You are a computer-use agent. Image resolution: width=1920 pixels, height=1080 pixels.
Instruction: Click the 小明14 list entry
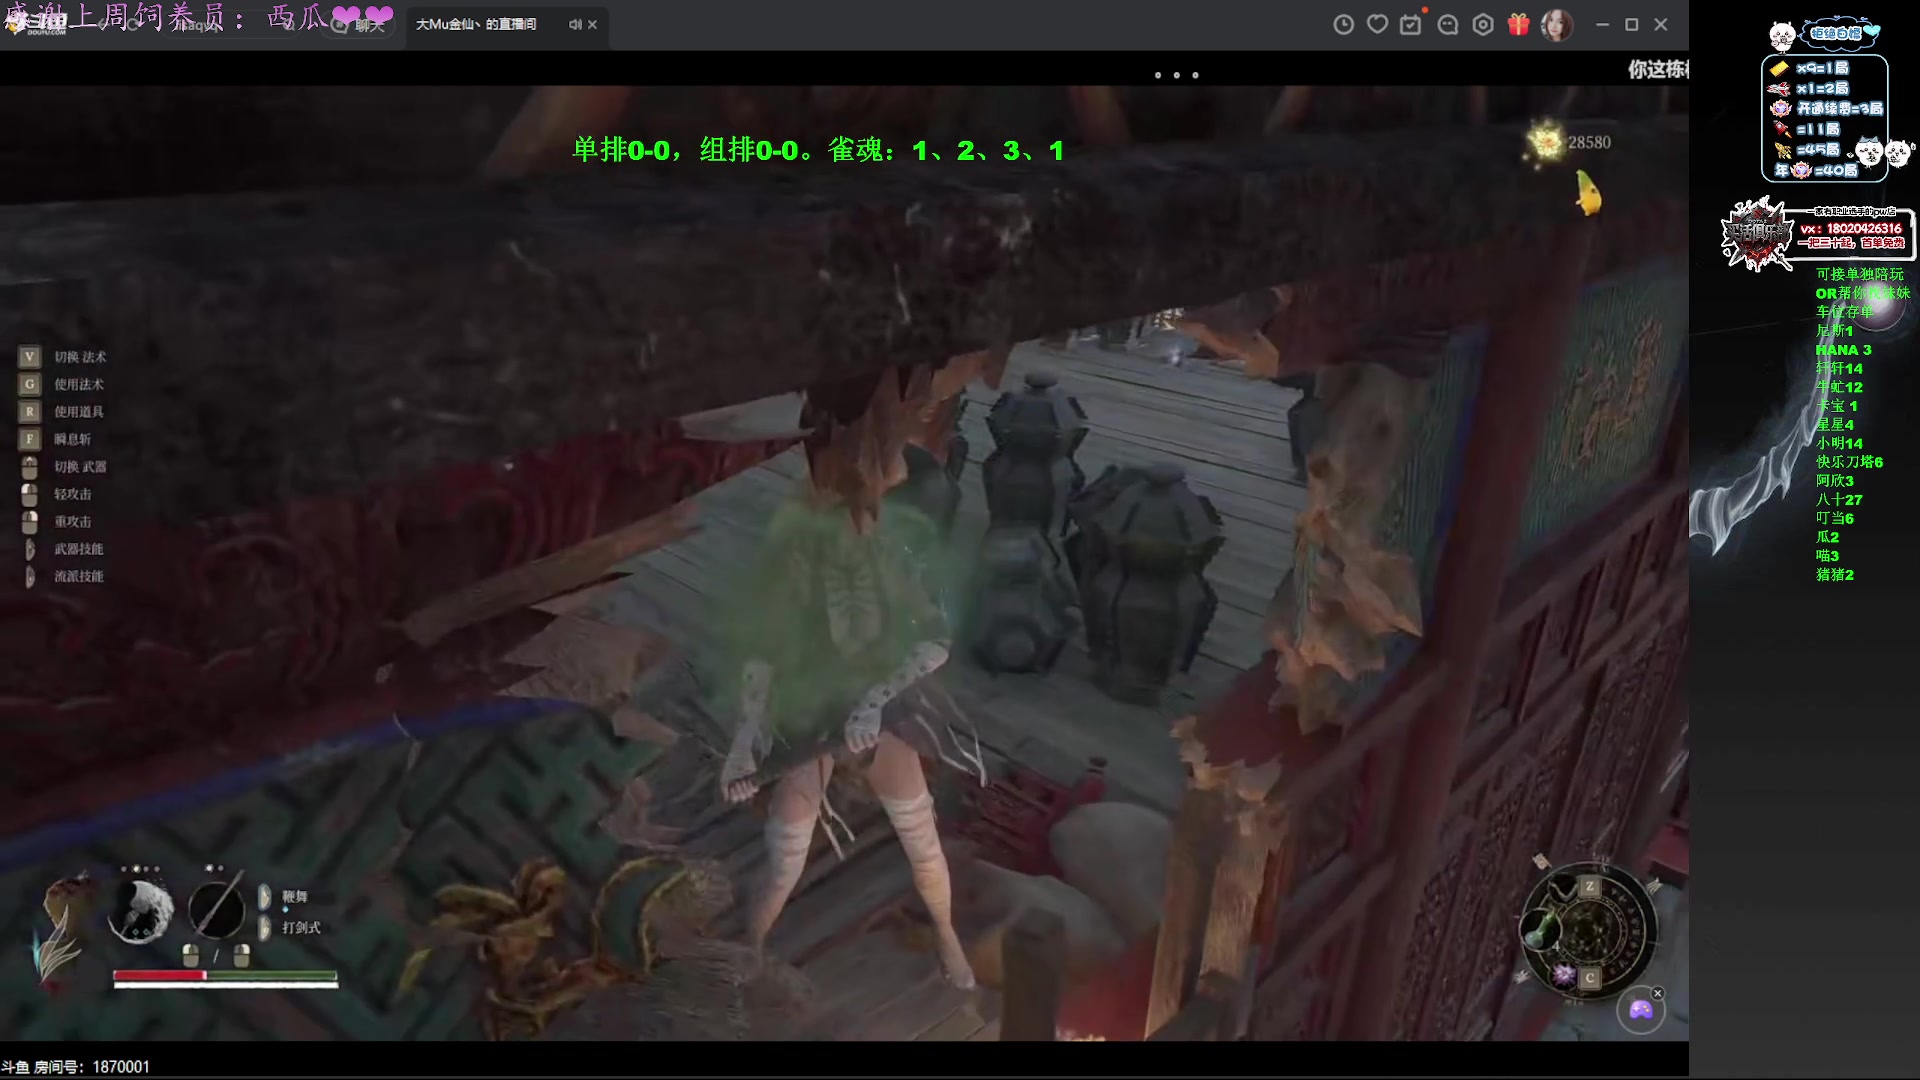click(x=1839, y=443)
